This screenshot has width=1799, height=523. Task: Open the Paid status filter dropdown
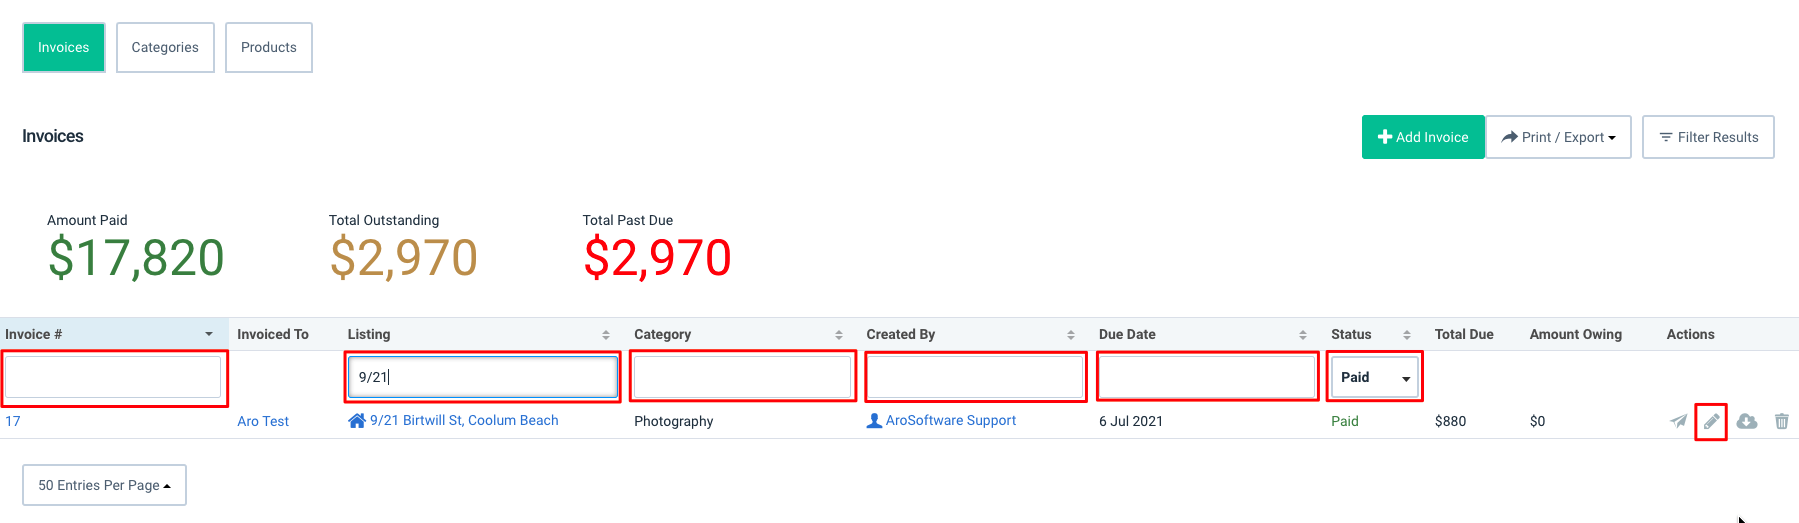[1375, 377]
